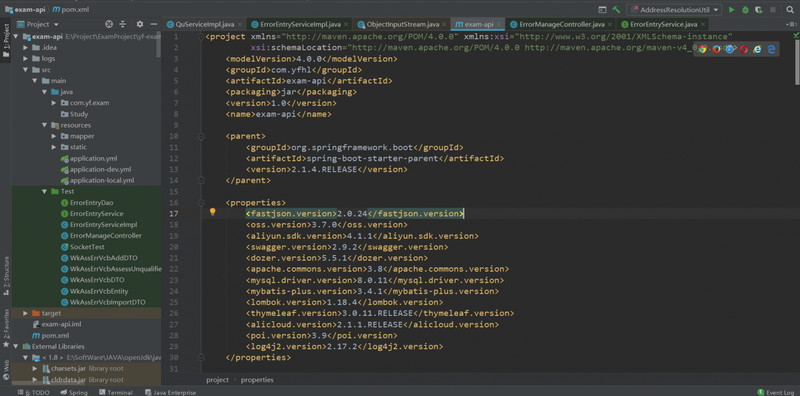Open Project panel settings gear
This screenshot has height=396, width=800.
pyautogui.click(x=140, y=24)
